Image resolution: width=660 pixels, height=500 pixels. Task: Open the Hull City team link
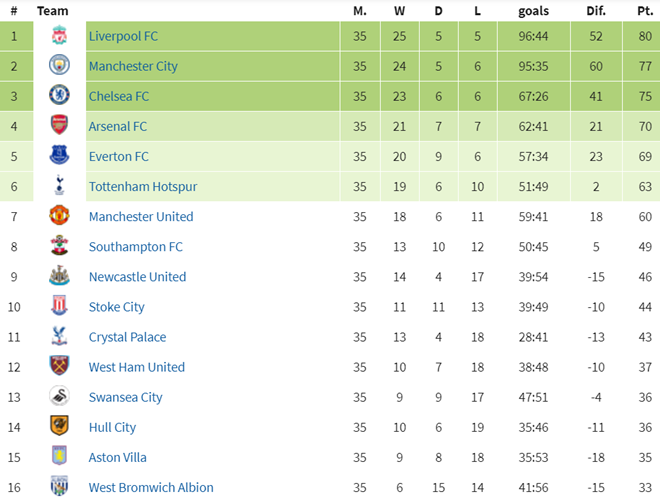112,427
